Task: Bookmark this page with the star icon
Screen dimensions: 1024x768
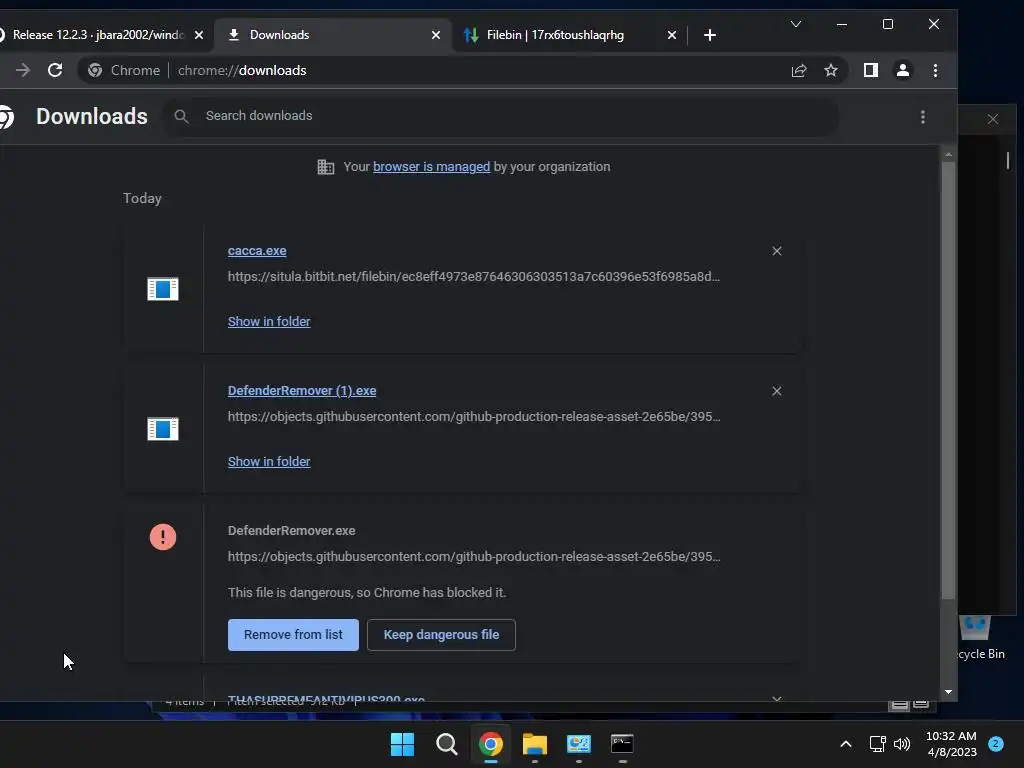Action: (831, 70)
